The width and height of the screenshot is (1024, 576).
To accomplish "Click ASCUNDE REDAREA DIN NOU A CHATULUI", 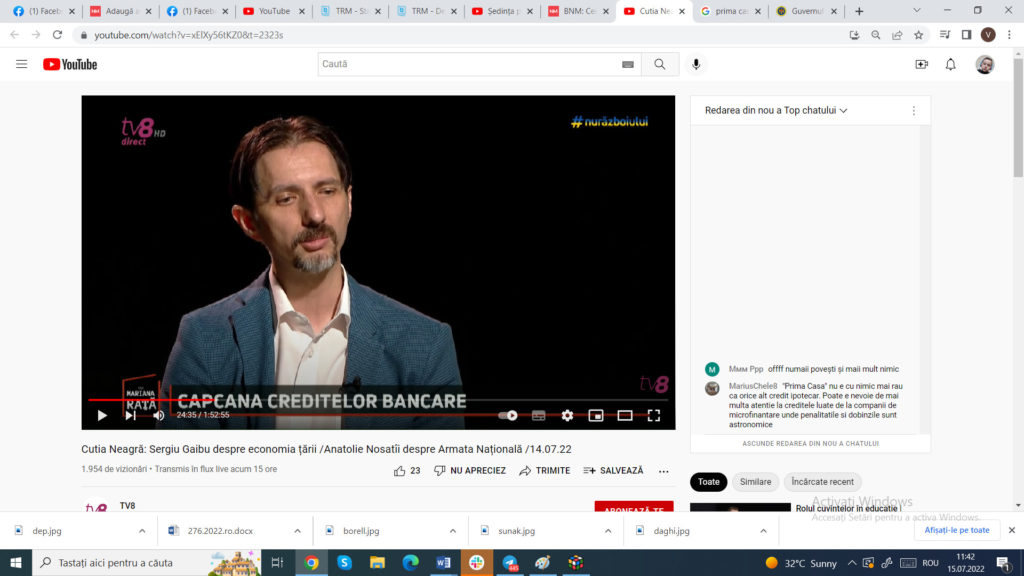I will 810,443.
